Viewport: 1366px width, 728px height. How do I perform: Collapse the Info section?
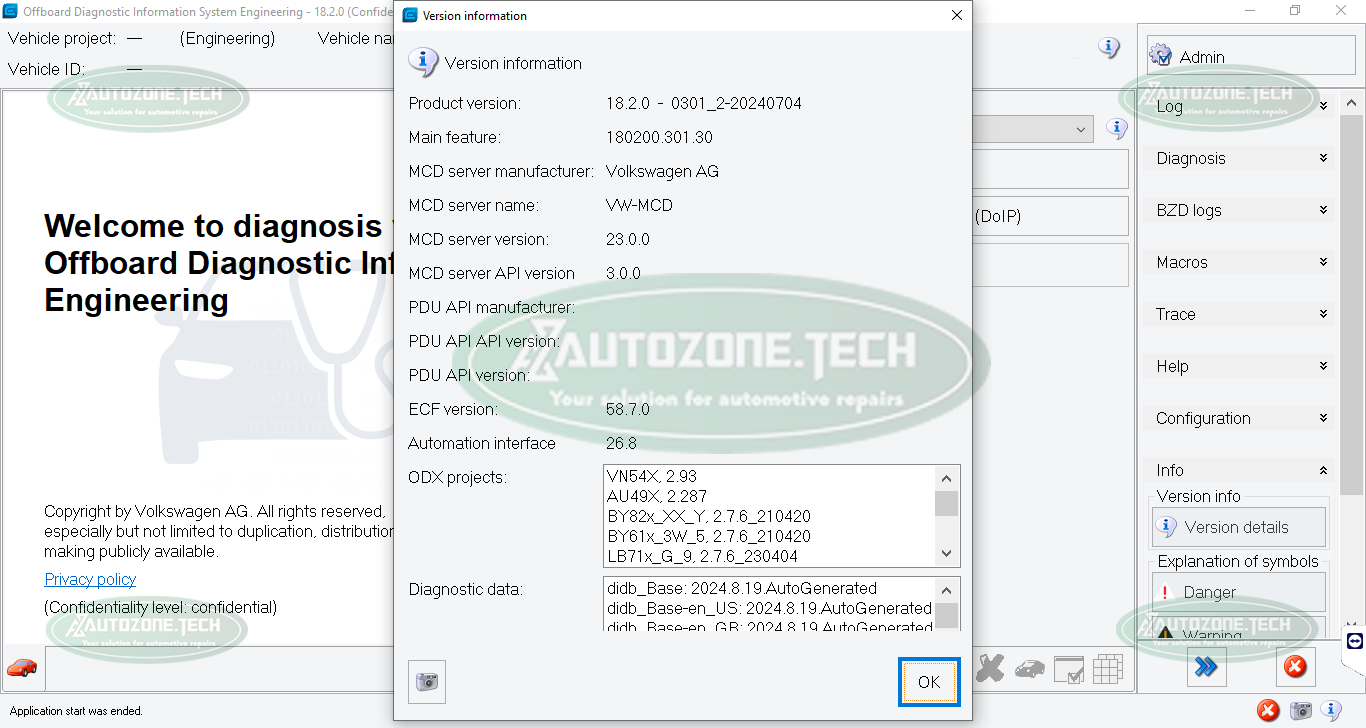(1240, 470)
